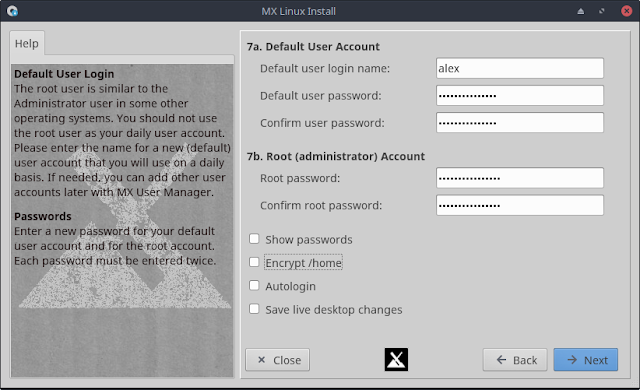Image resolution: width=640 pixels, height=390 pixels.
Task: Click the 'MX Linux Install' title text
Action: tap(298, 11)
